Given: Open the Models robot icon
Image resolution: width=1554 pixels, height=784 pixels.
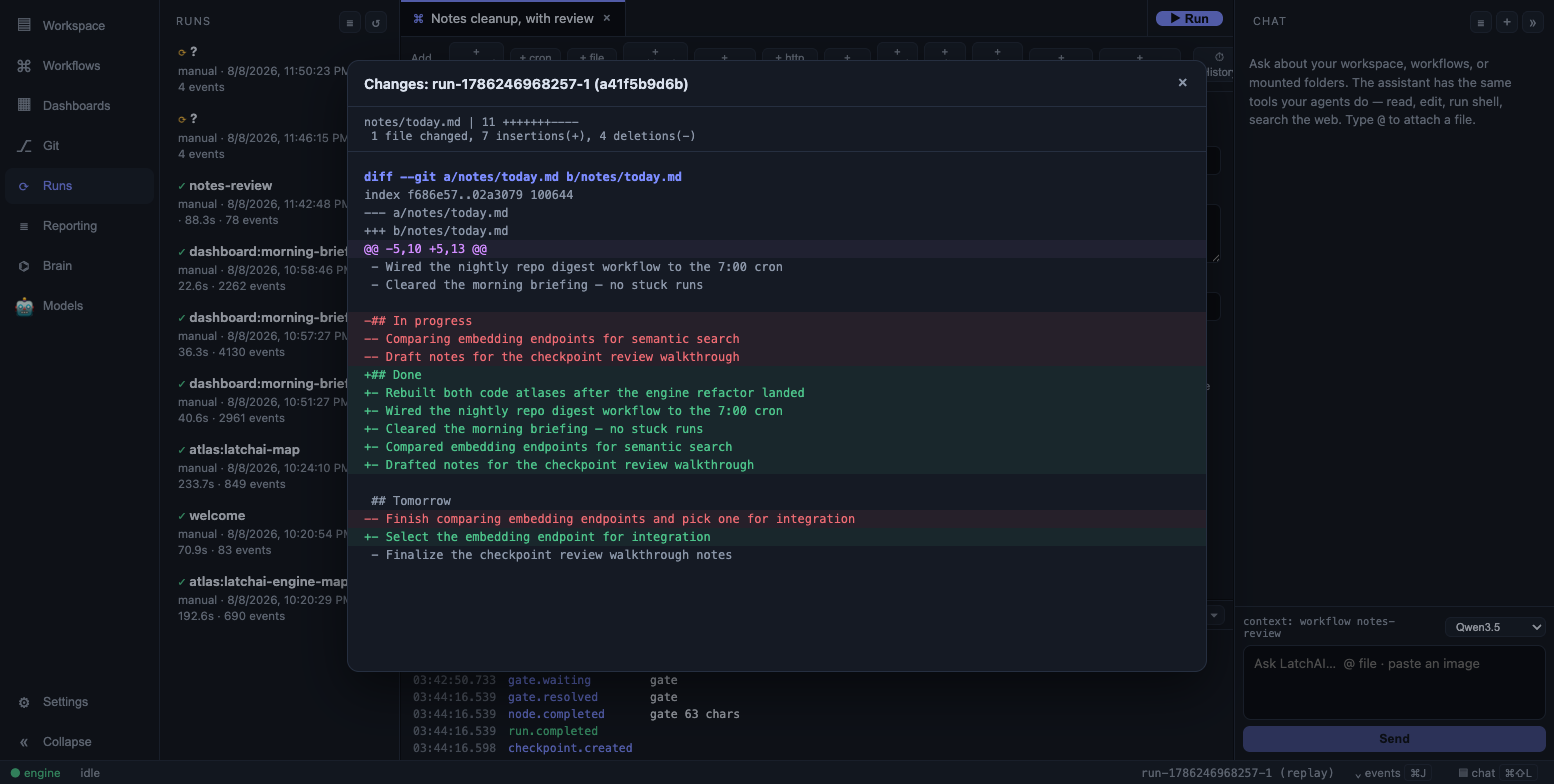Looking at the screenshot, I should (24, 306).
